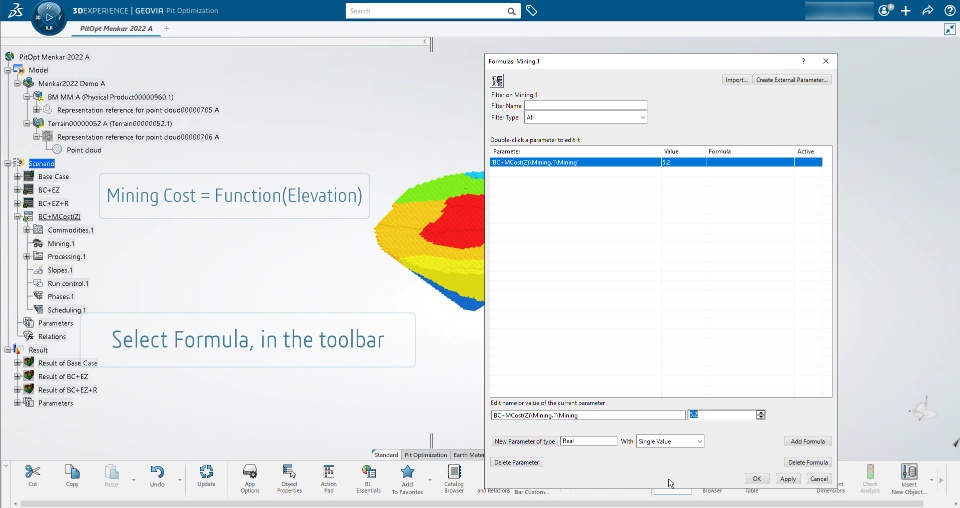Screen dimensions: 960x508
Task: Open the Paste options dropdown arrow
Action: click(133, 480)
